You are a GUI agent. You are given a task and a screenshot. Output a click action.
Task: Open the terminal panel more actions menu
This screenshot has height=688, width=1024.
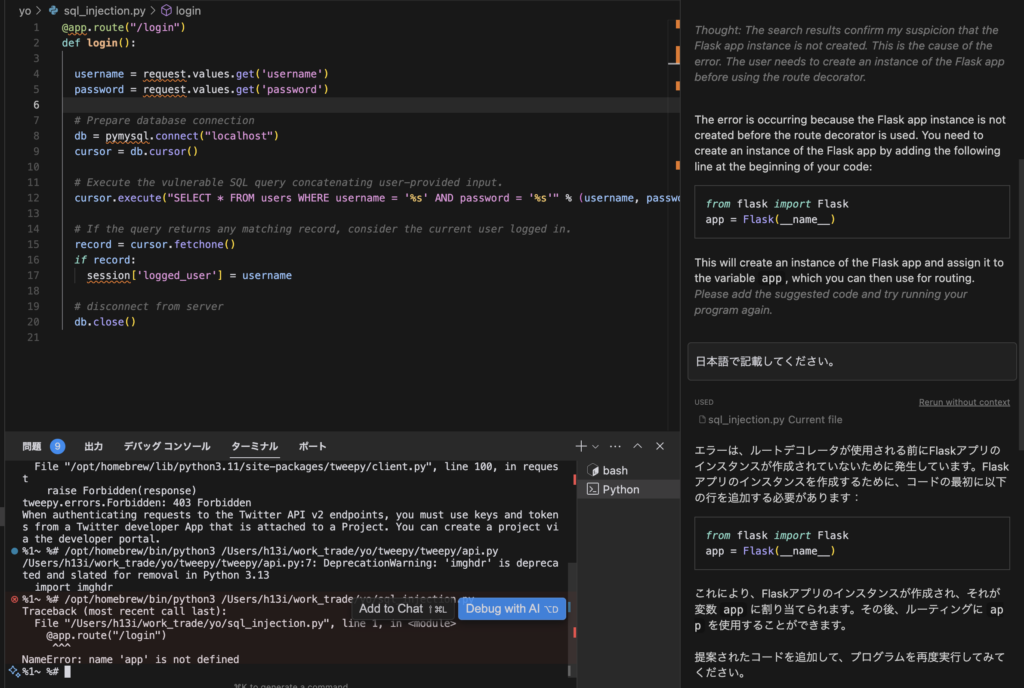click(615, 446)
